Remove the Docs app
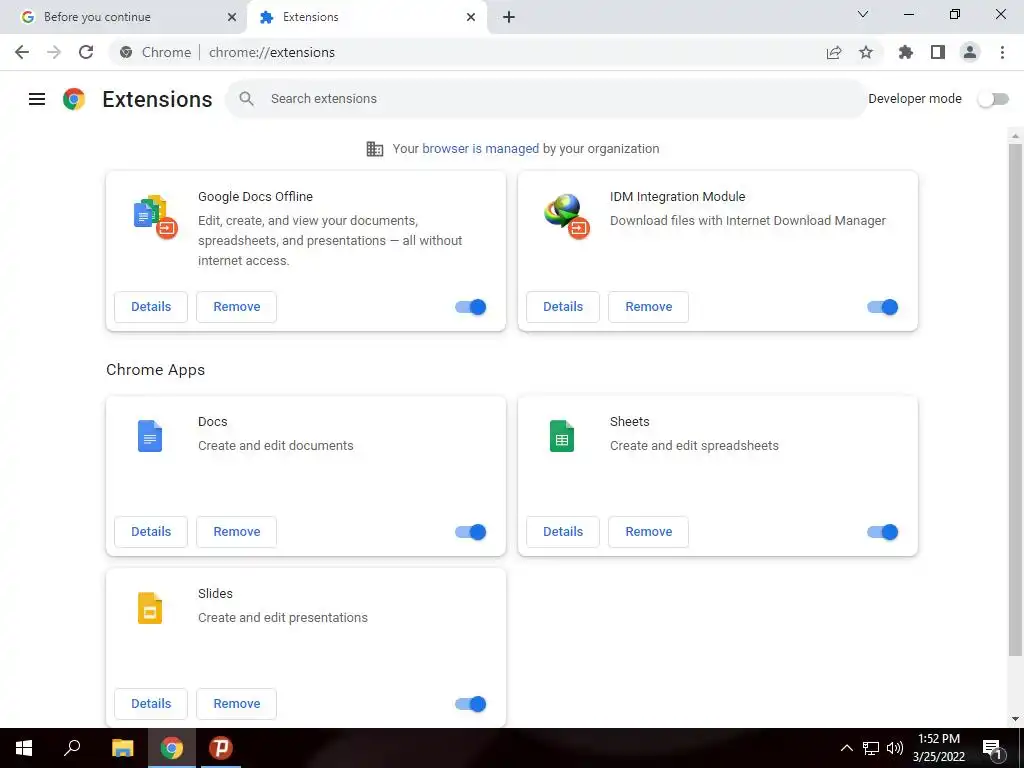The height and width of the screenshot is (768, 1024). [236, 532]
